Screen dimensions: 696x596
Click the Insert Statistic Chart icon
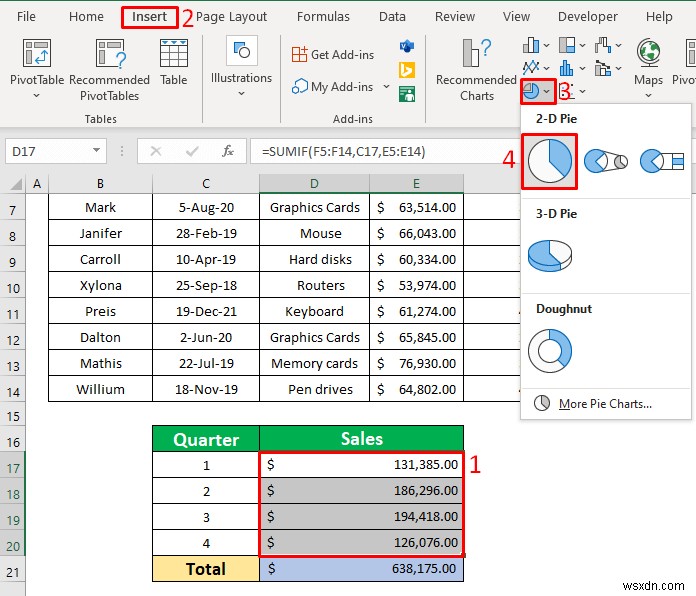(566, 68)
